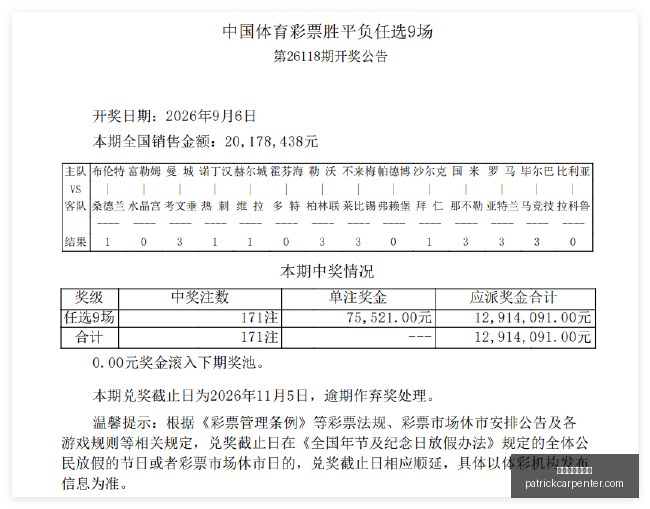Image resolution: width=650 pixels, height=509 pixels.
Task: Select away team 维拉
Action: point(250,206)
